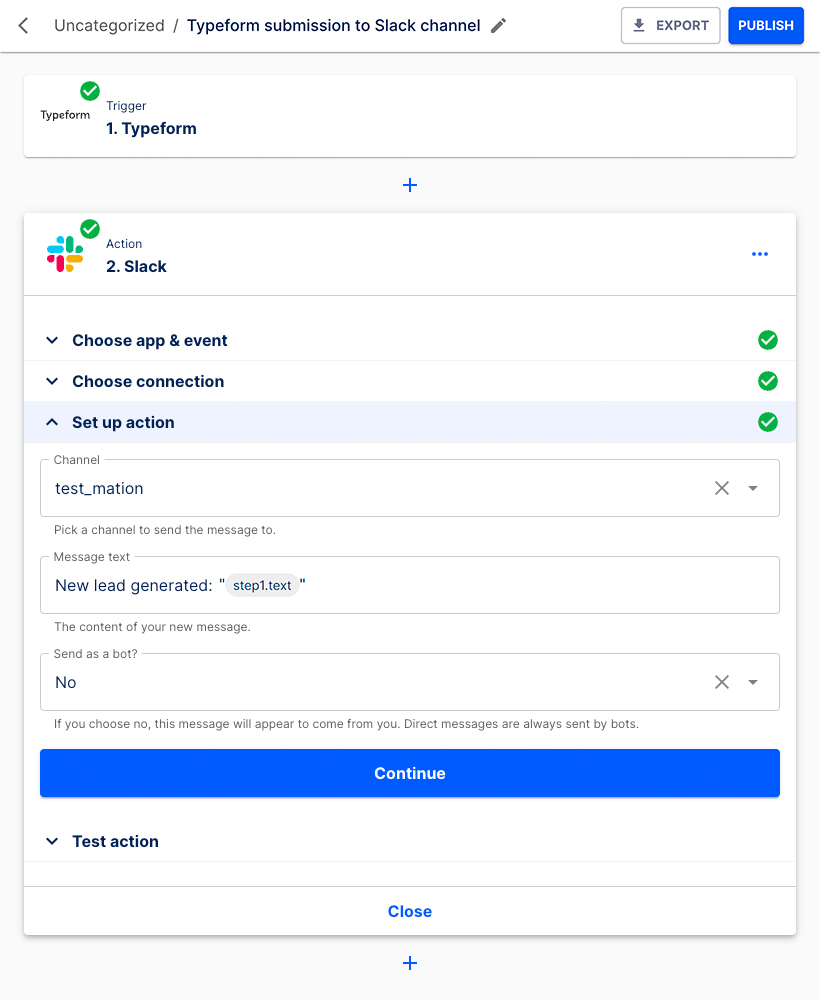Add a new step after Slack
820x1000 pixels.
(410, 963)
